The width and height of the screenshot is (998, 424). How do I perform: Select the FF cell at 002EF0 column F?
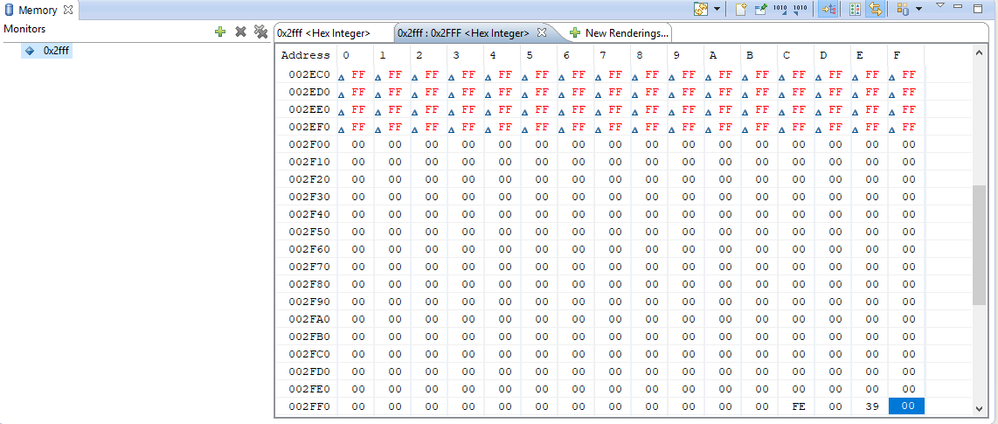click(906, 127)
